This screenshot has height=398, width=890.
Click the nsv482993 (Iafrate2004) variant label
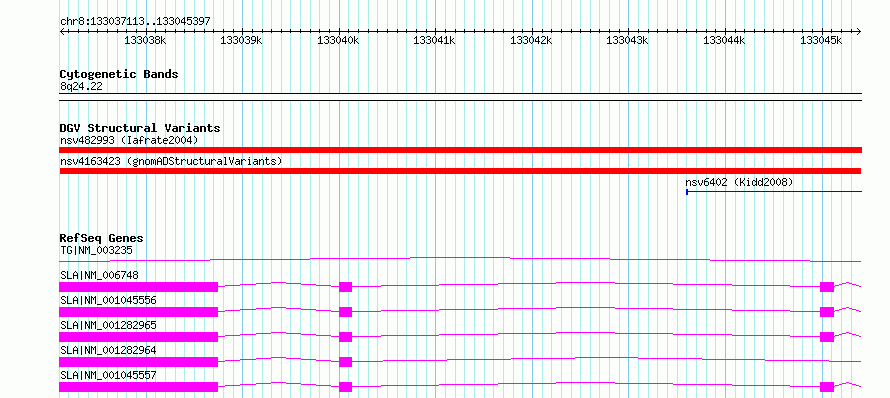(129, 140)
